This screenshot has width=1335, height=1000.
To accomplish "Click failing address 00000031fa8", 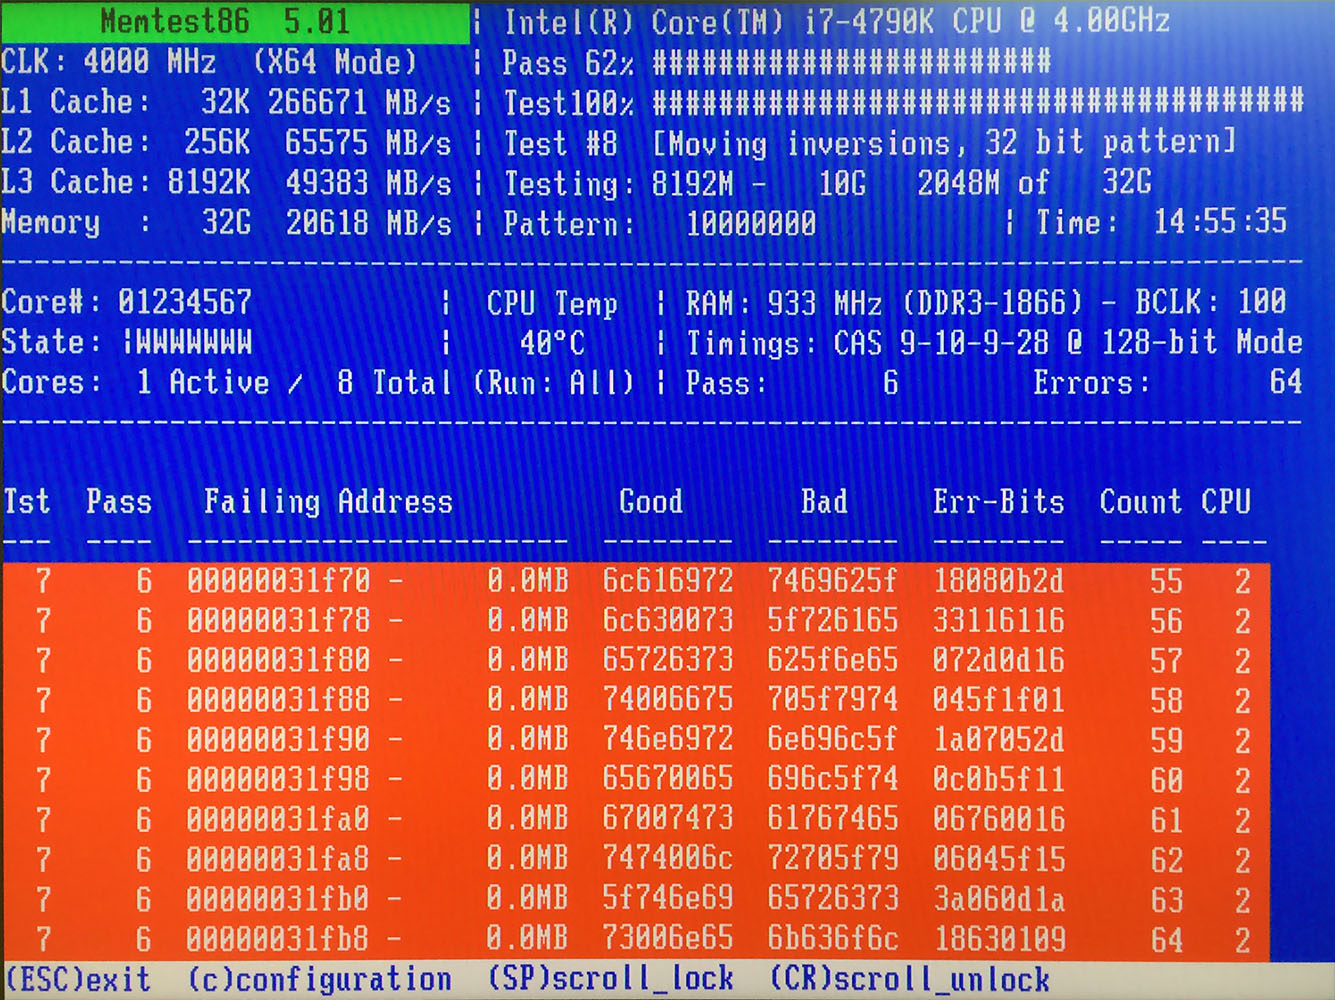I will pyautogui.click(x=278, y=858).
